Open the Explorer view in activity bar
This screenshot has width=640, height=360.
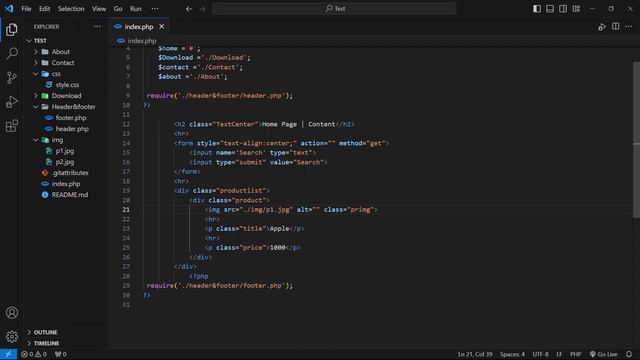tap(12, 29)
